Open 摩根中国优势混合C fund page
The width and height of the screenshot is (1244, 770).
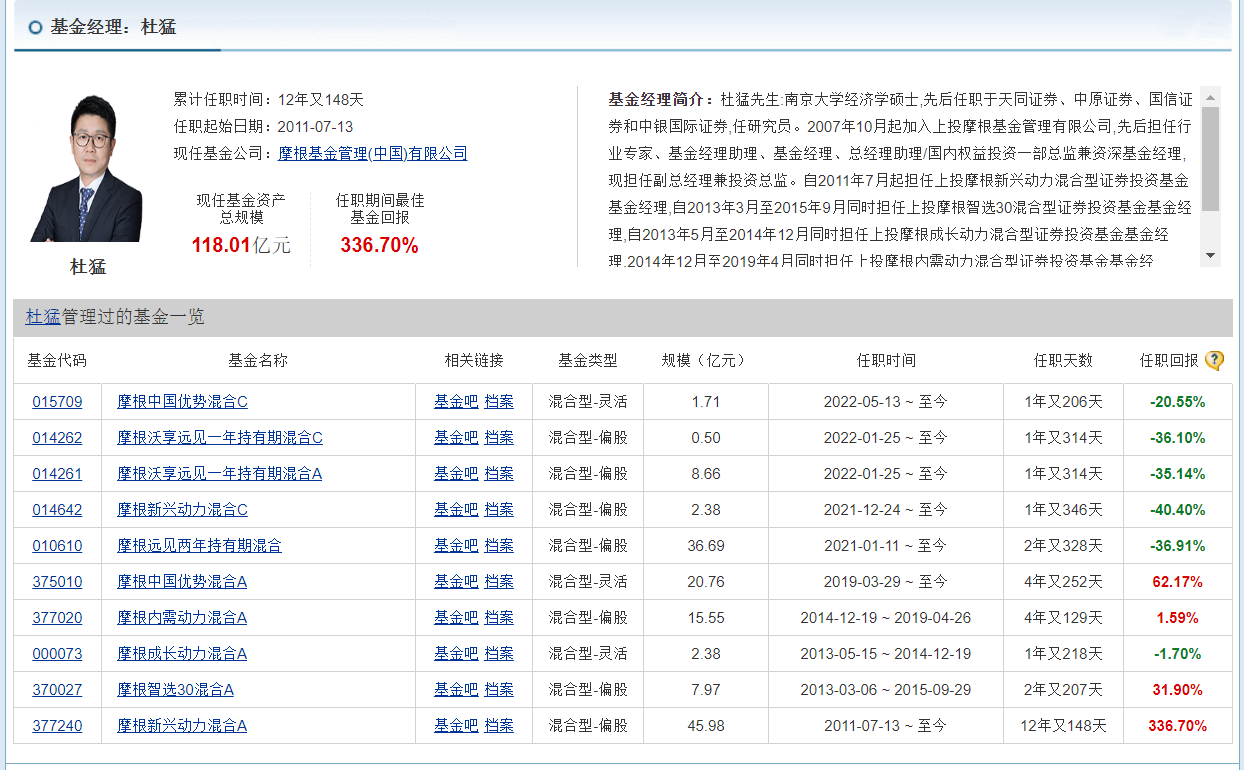pyautogui.click(x=182, y=402)
